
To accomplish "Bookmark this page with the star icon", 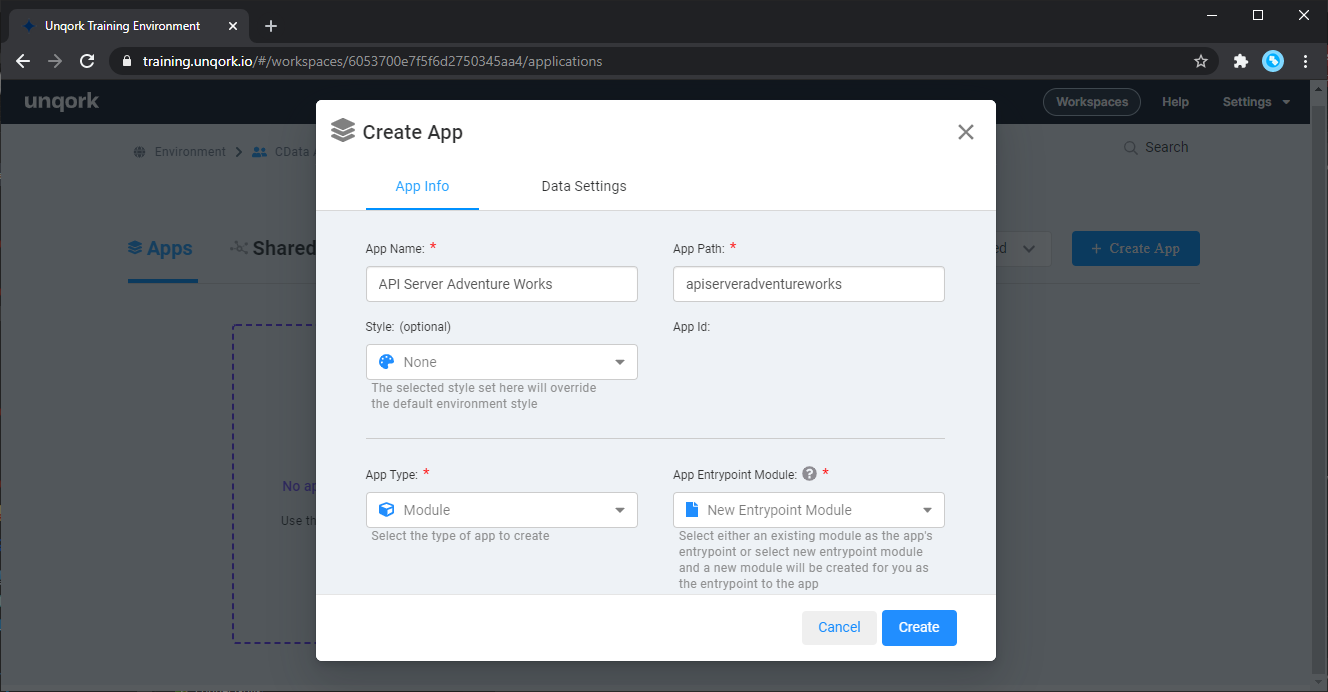I will coord(1201,61).
